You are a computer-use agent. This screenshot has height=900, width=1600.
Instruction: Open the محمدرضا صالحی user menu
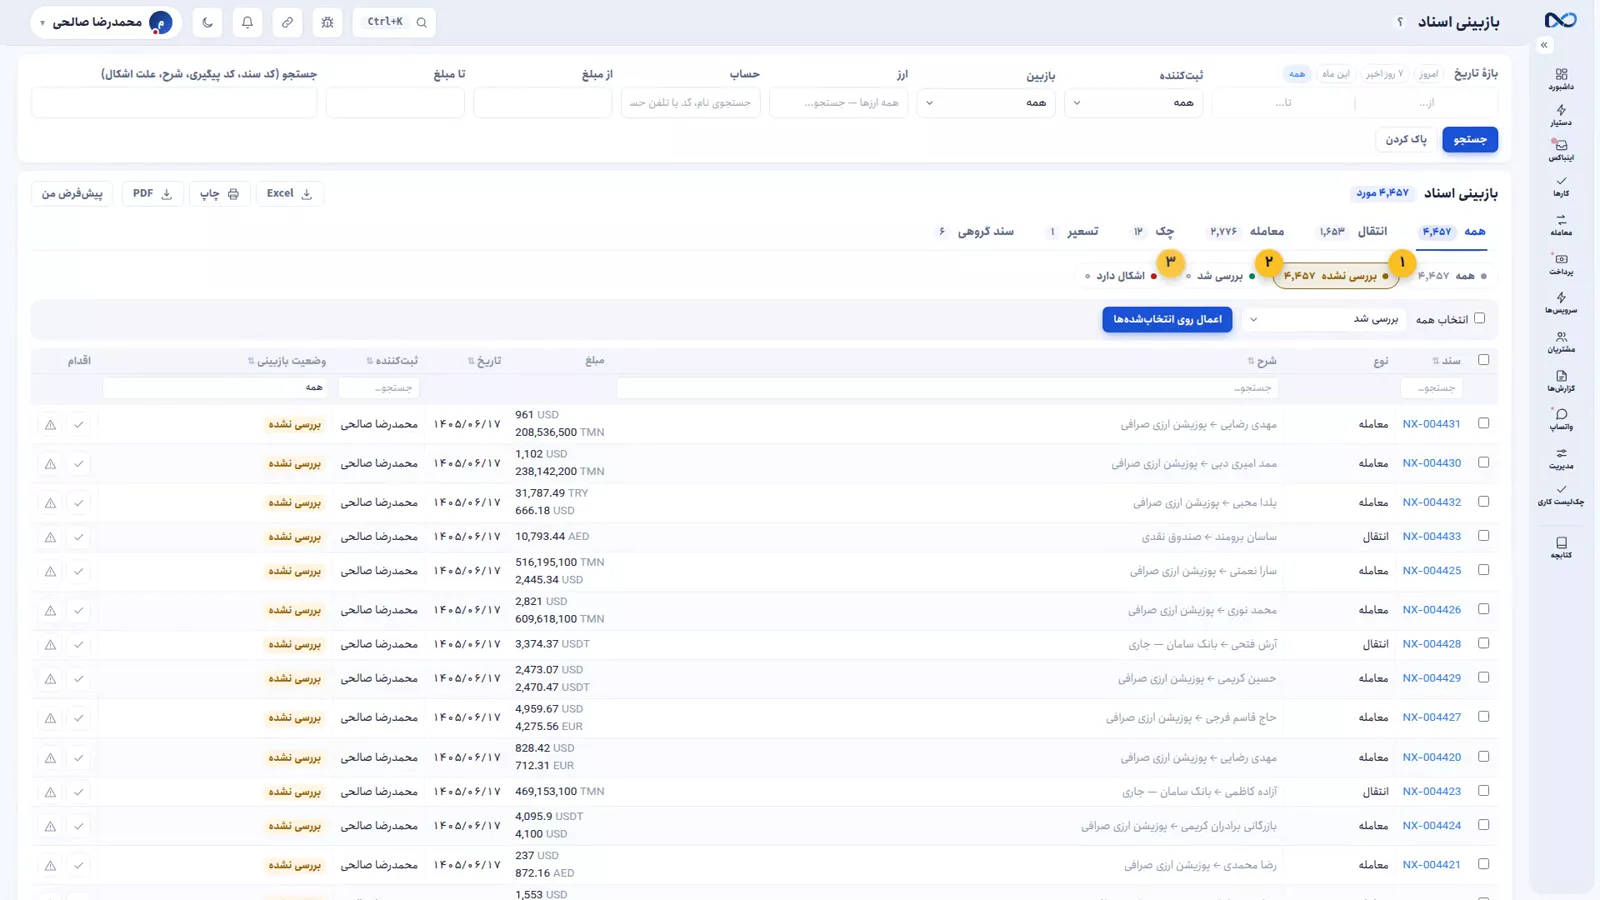click(106, 22)
